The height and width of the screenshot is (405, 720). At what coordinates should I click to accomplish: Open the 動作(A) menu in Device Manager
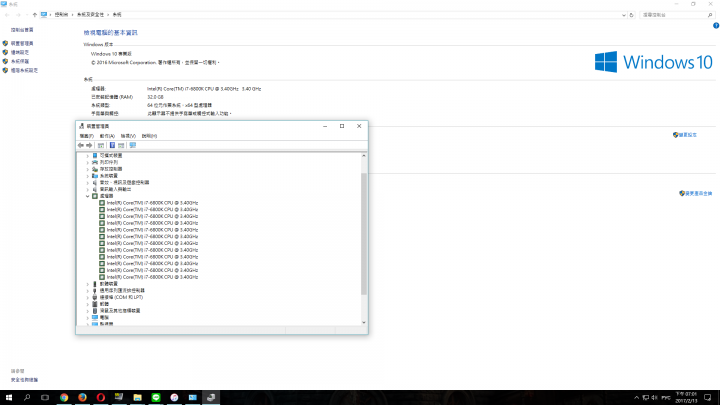[x=107, y=136]
